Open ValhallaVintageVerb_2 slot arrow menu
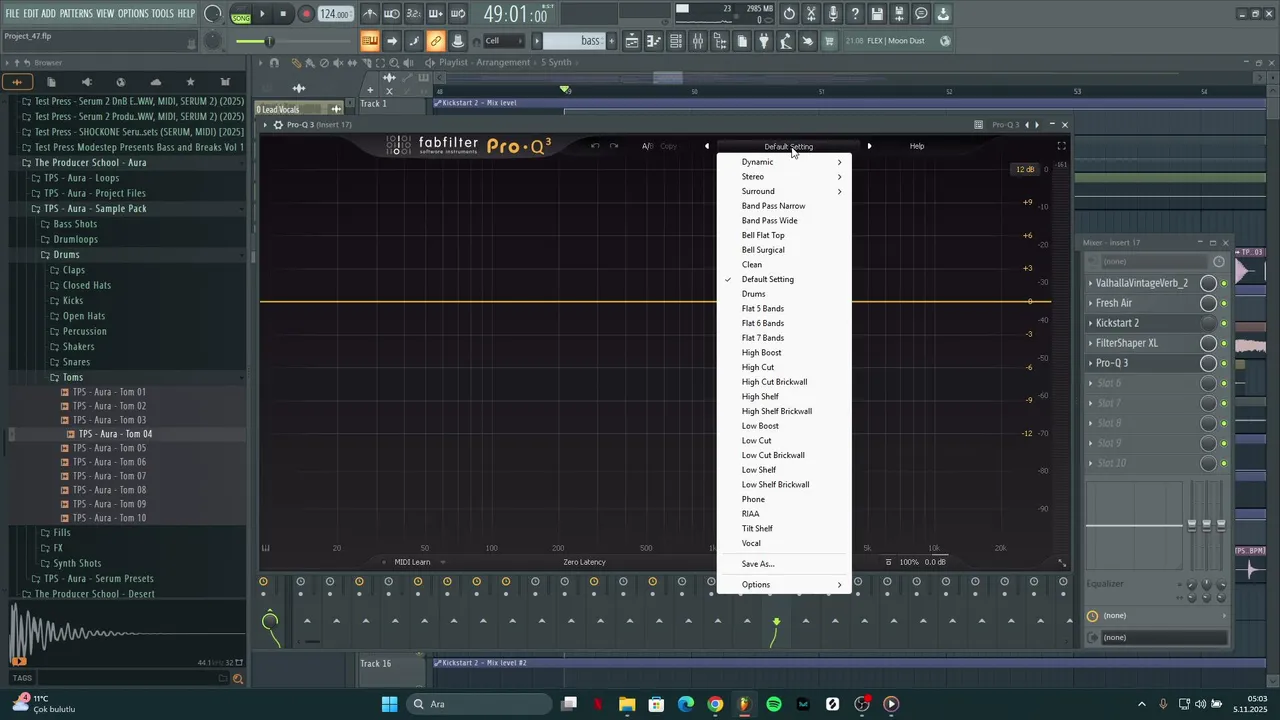The height and width of the screenshot is (720, 1280). (1091, 284)
